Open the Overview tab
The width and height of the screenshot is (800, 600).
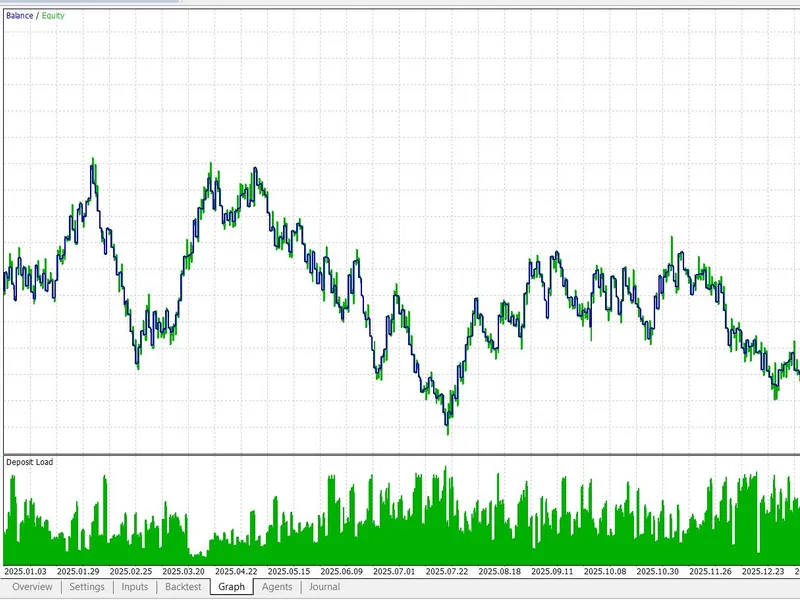tap(32, 587)
